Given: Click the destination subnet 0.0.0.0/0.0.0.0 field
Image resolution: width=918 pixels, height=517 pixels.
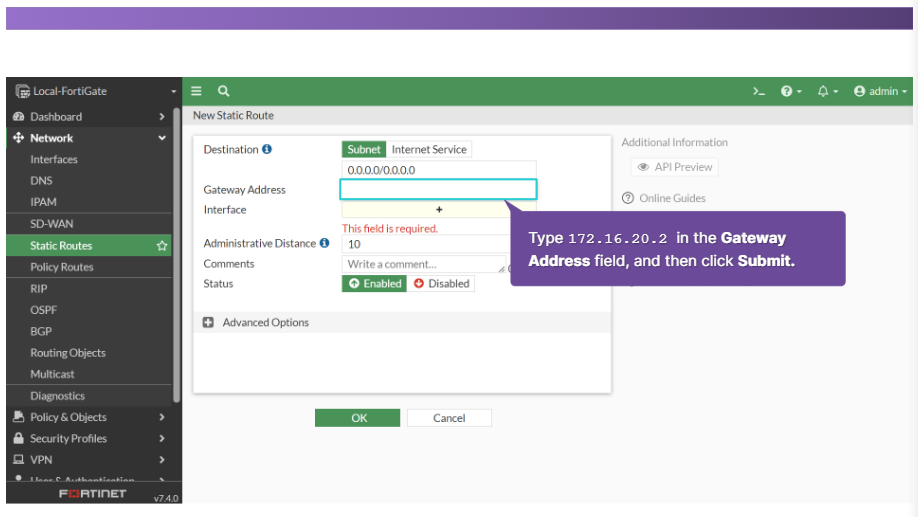Looking at the screenshot, I should [x=439, y=170].
